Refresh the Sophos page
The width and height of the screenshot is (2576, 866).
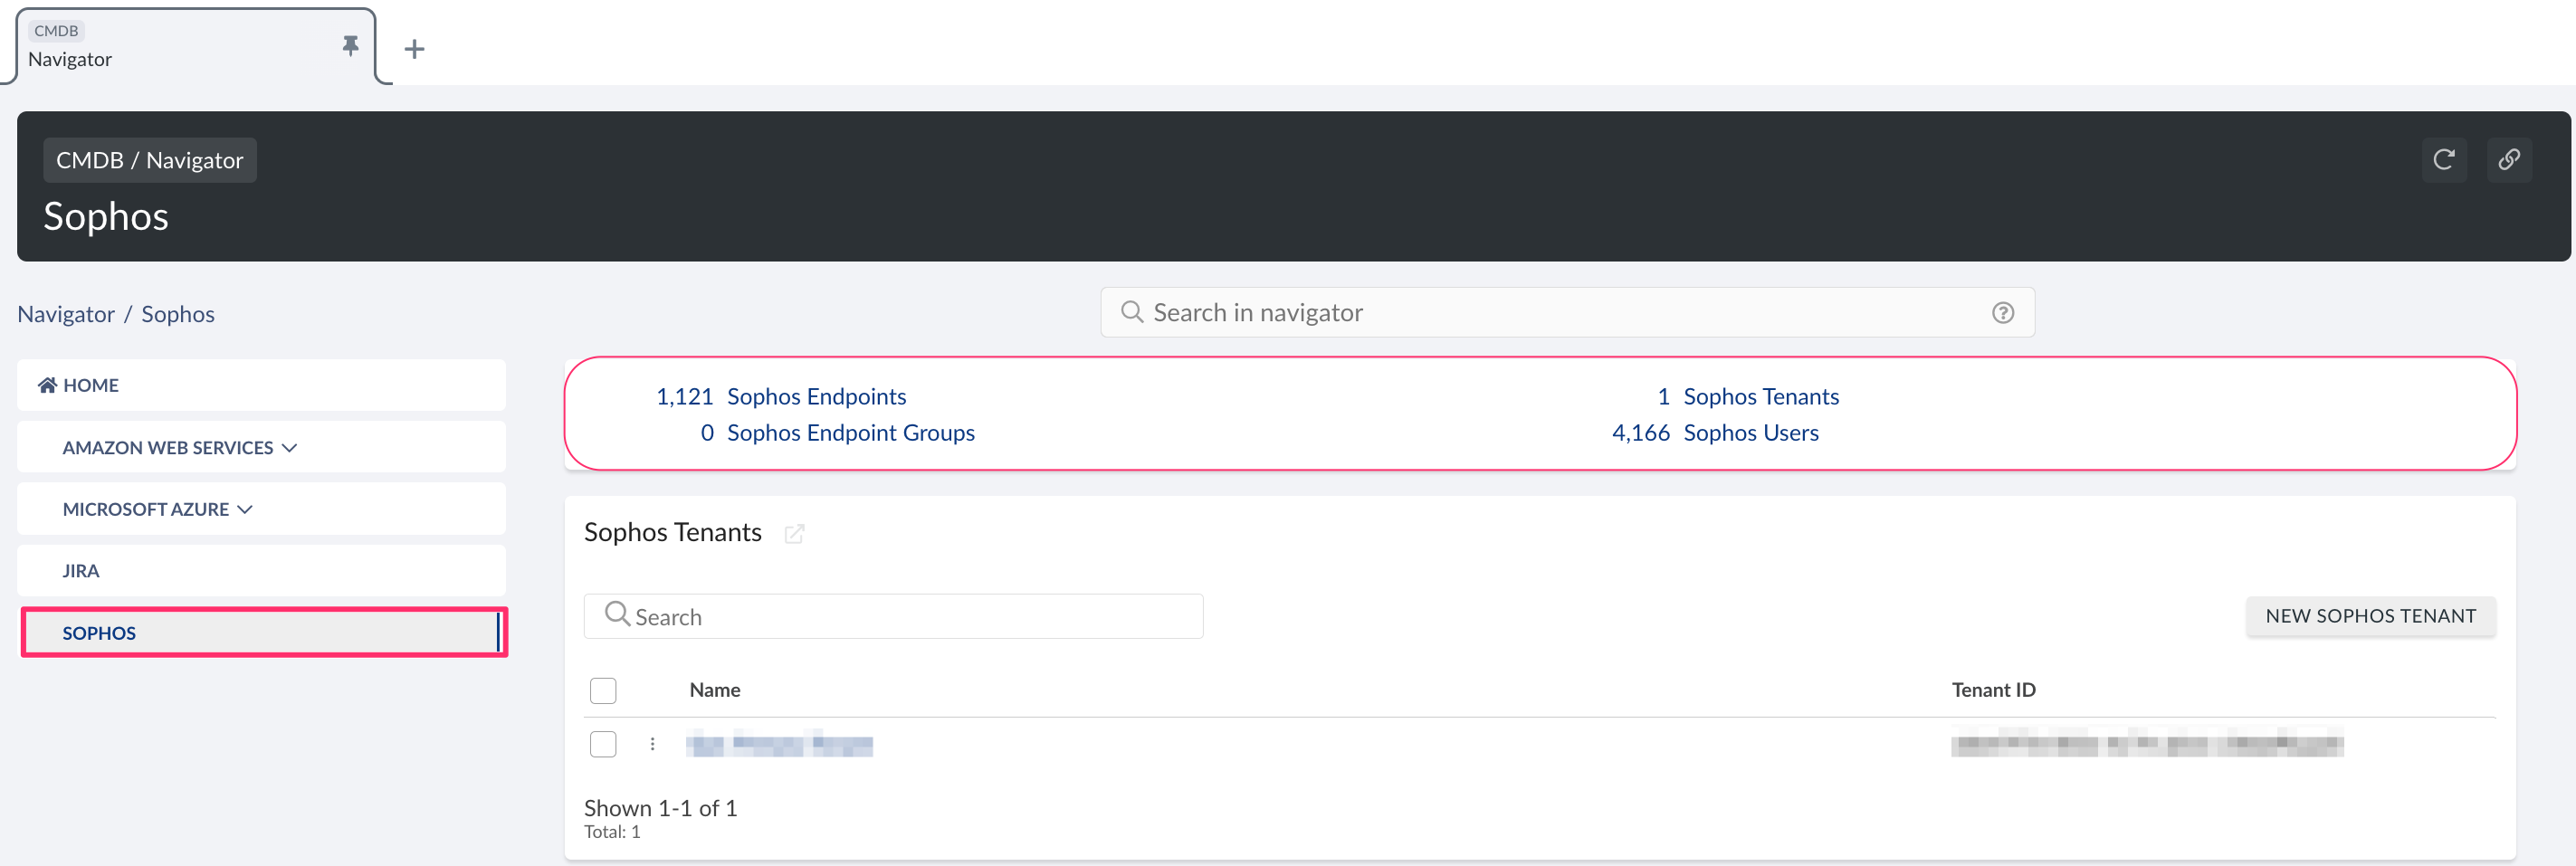point(2444,159)
